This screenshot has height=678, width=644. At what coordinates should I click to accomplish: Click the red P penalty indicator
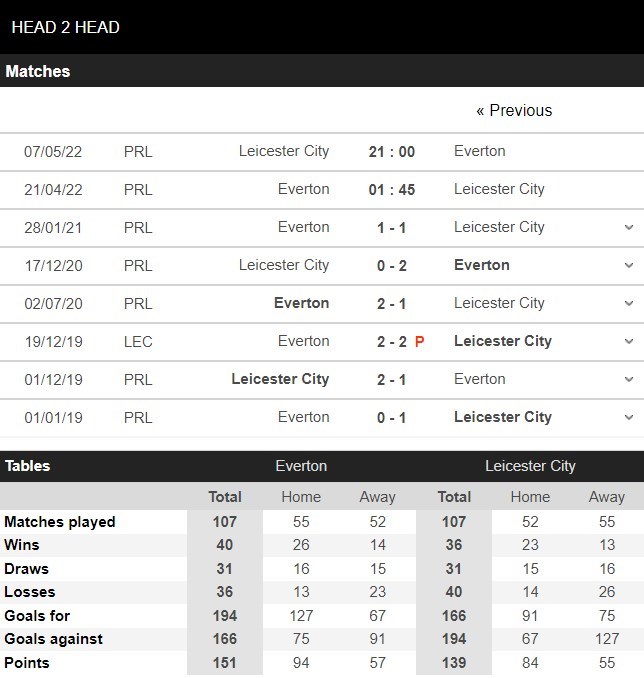(x=420, y=342)
